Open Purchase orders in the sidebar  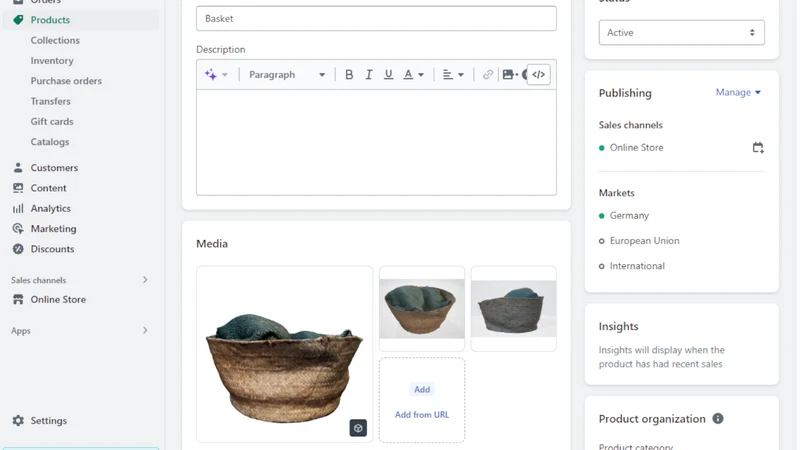pyautogui.click(x=66, y=81)
